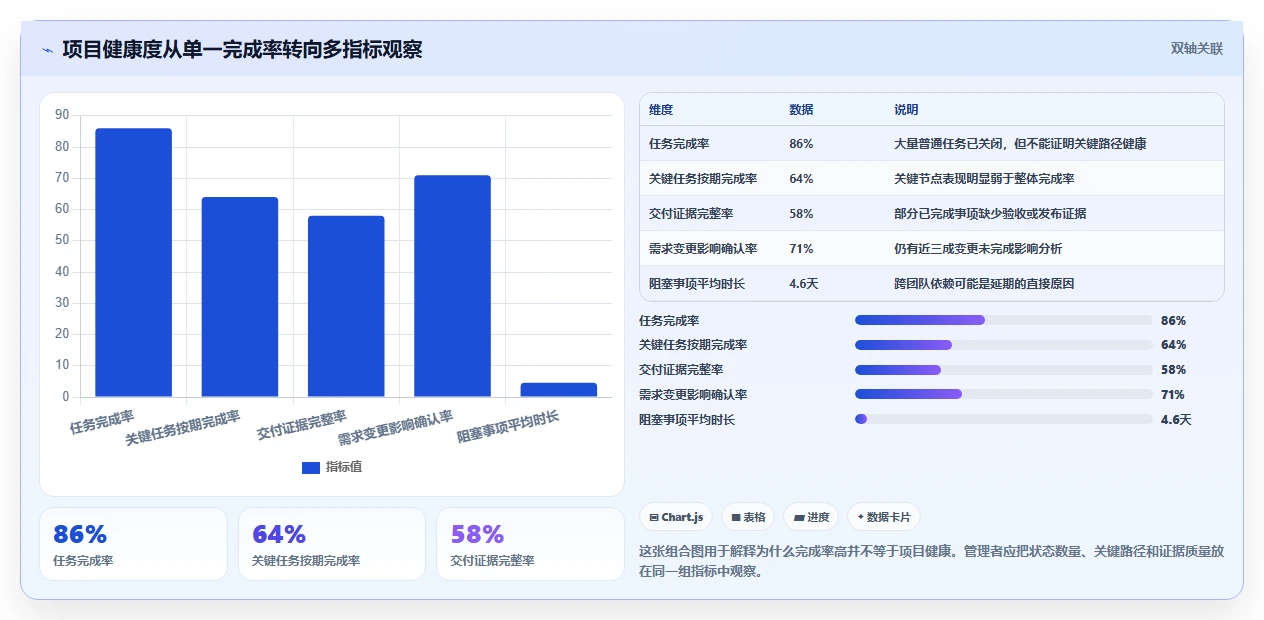Viewport: 1264px width, 620px height.
Task: Click x-axis label 需求变更影响确认率 under the chart
Action: tap(395, 428)
